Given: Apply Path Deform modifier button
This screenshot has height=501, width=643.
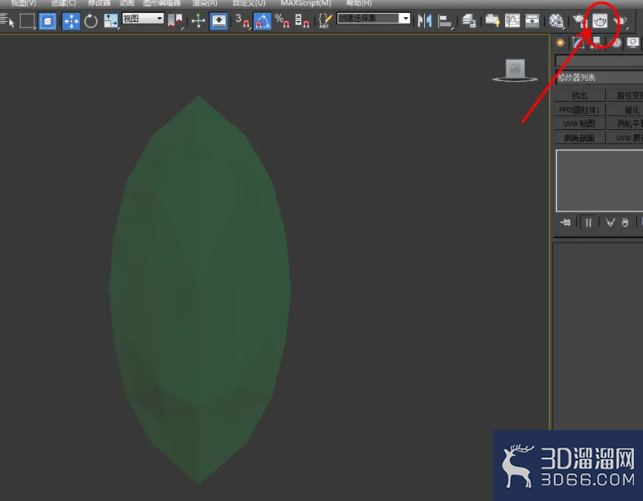Looking at the screenshot, I should coord(625,96).
